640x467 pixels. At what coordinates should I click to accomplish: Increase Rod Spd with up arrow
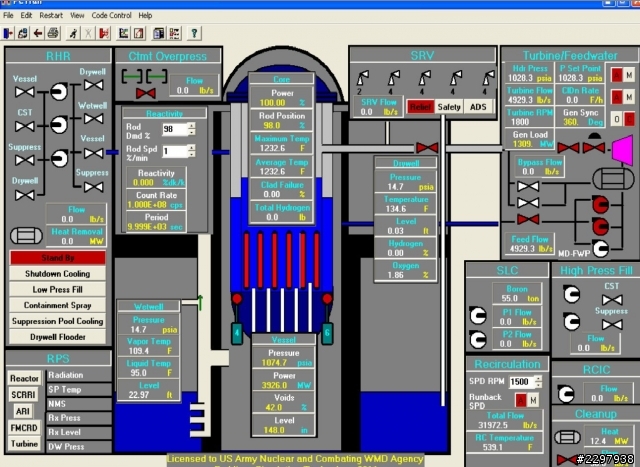tap(191, 148)
